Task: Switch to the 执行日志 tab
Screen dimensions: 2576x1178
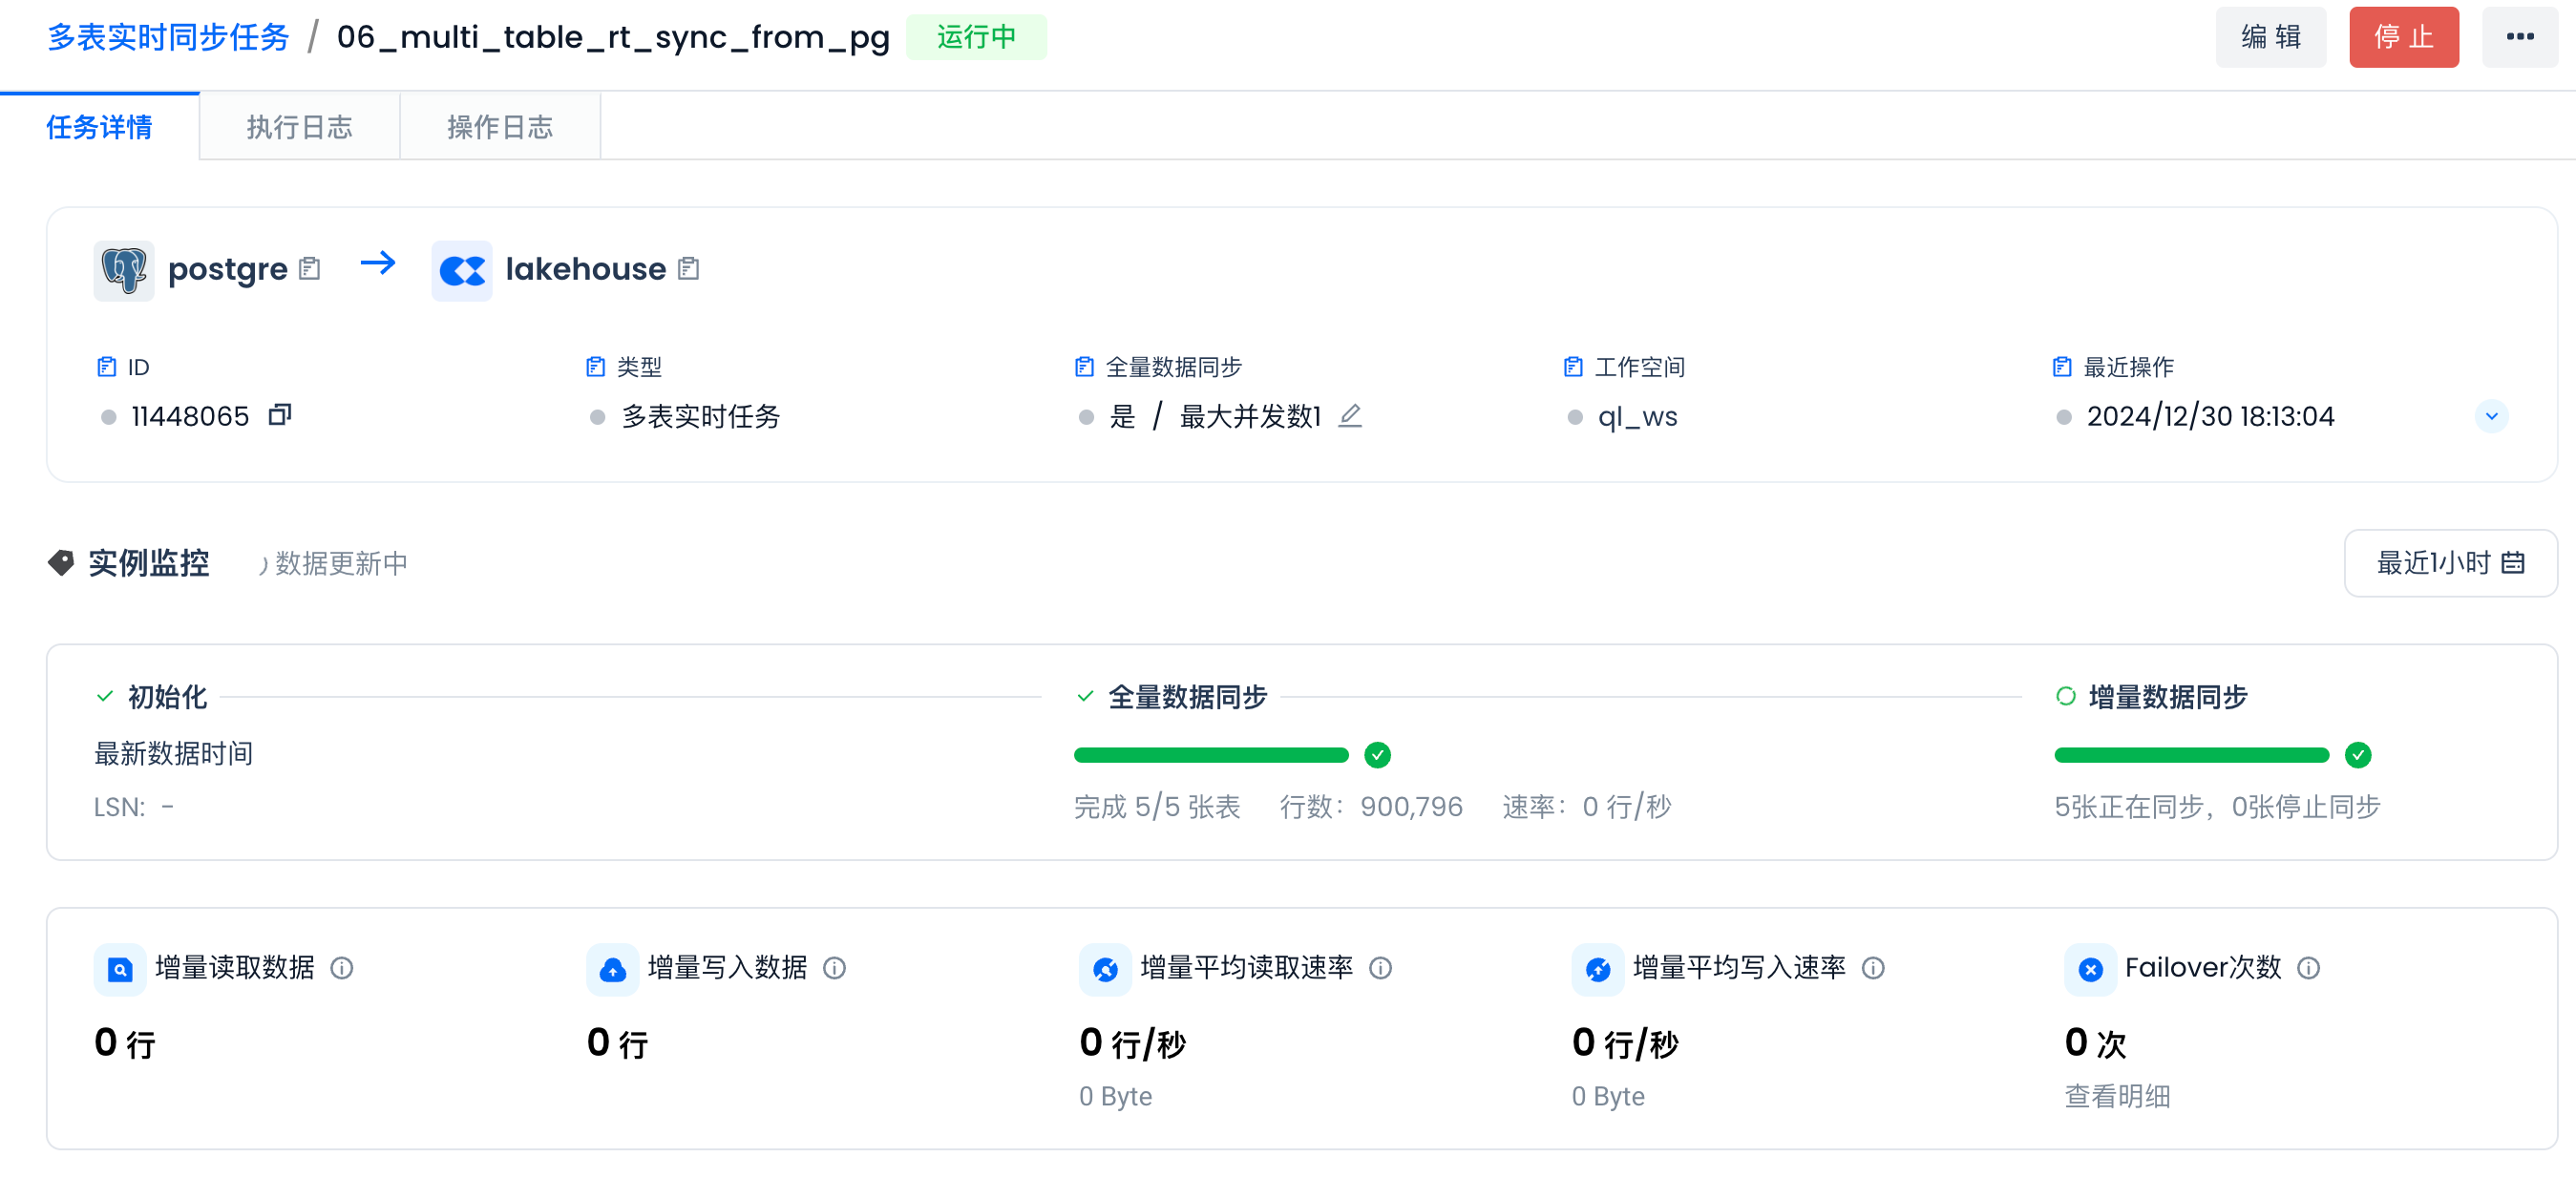Action: pyautogui.click(x=299, y=127)
